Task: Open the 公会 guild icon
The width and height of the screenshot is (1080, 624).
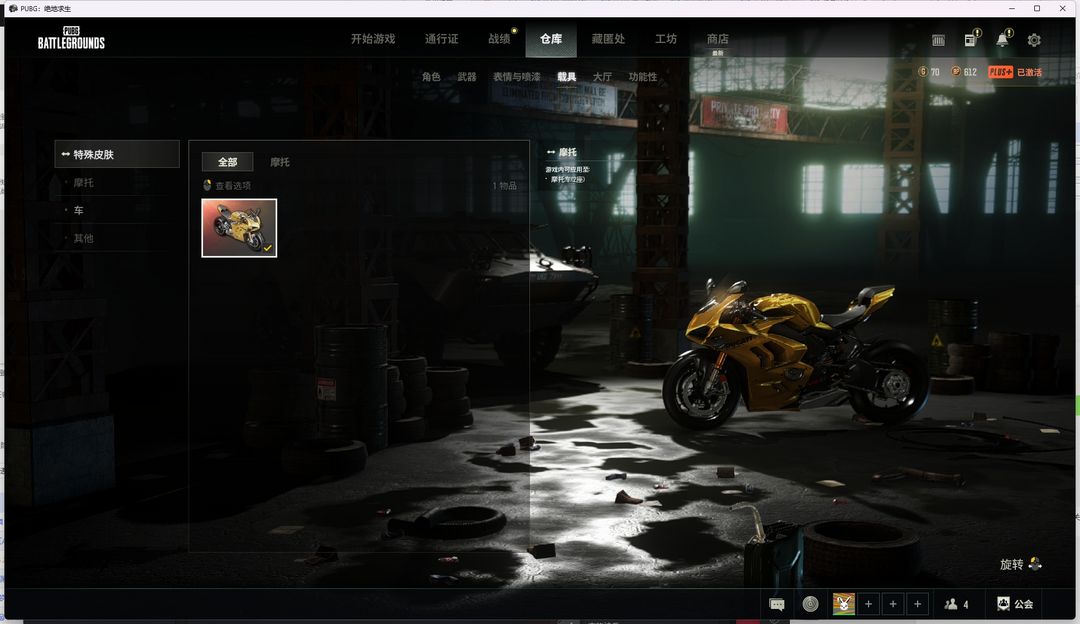Action: pyautogui.click(x=1003, y=604)
